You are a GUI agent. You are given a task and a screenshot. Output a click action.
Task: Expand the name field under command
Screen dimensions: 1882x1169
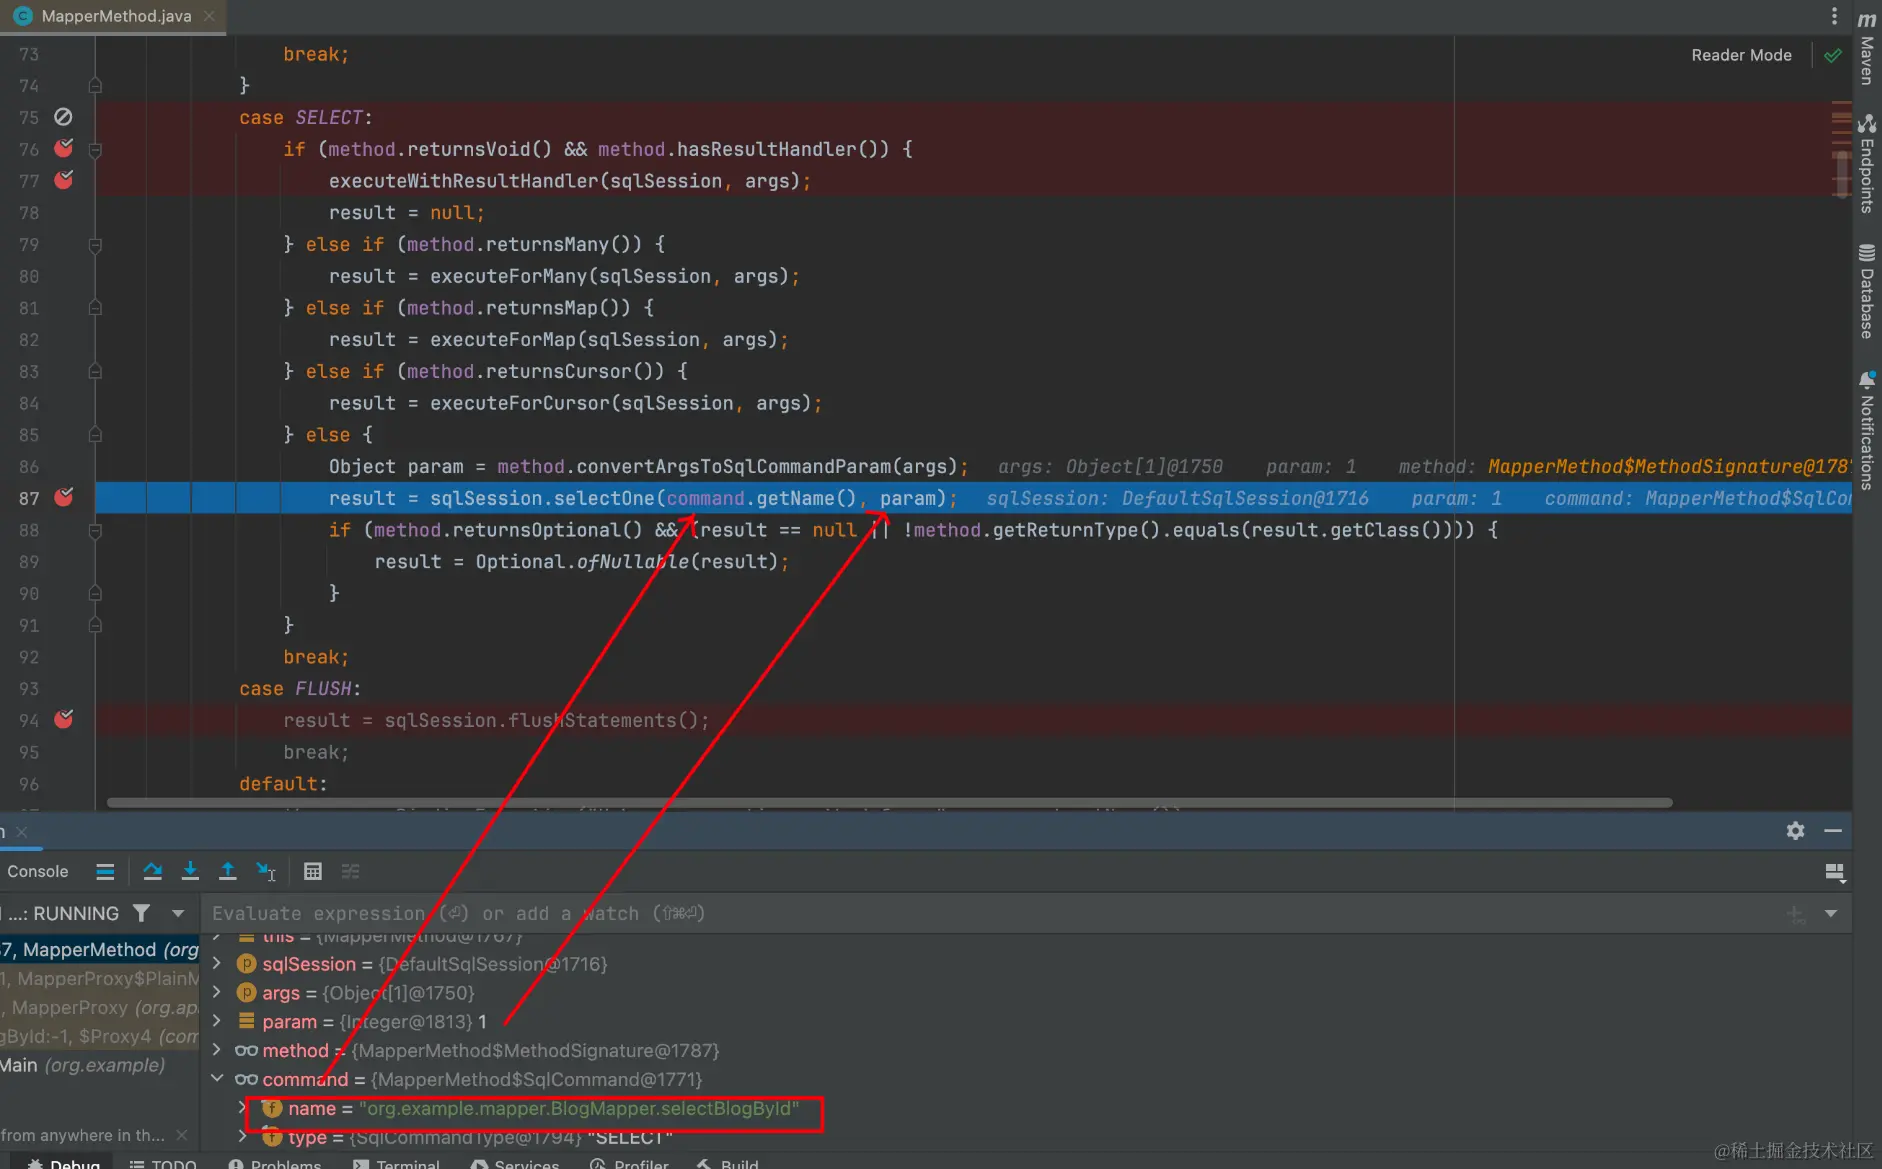(243, 1108)
